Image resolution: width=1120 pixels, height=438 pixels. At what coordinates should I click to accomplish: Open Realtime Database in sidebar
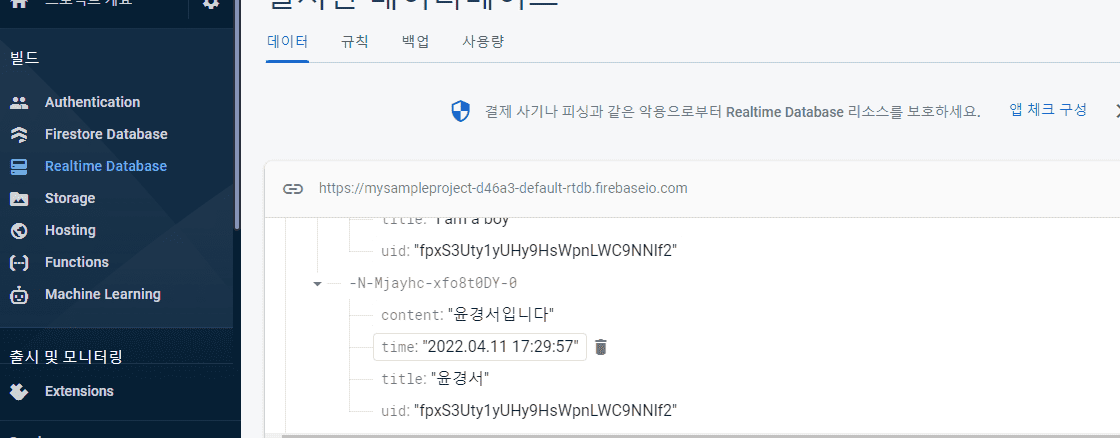(x=106, y=166)
